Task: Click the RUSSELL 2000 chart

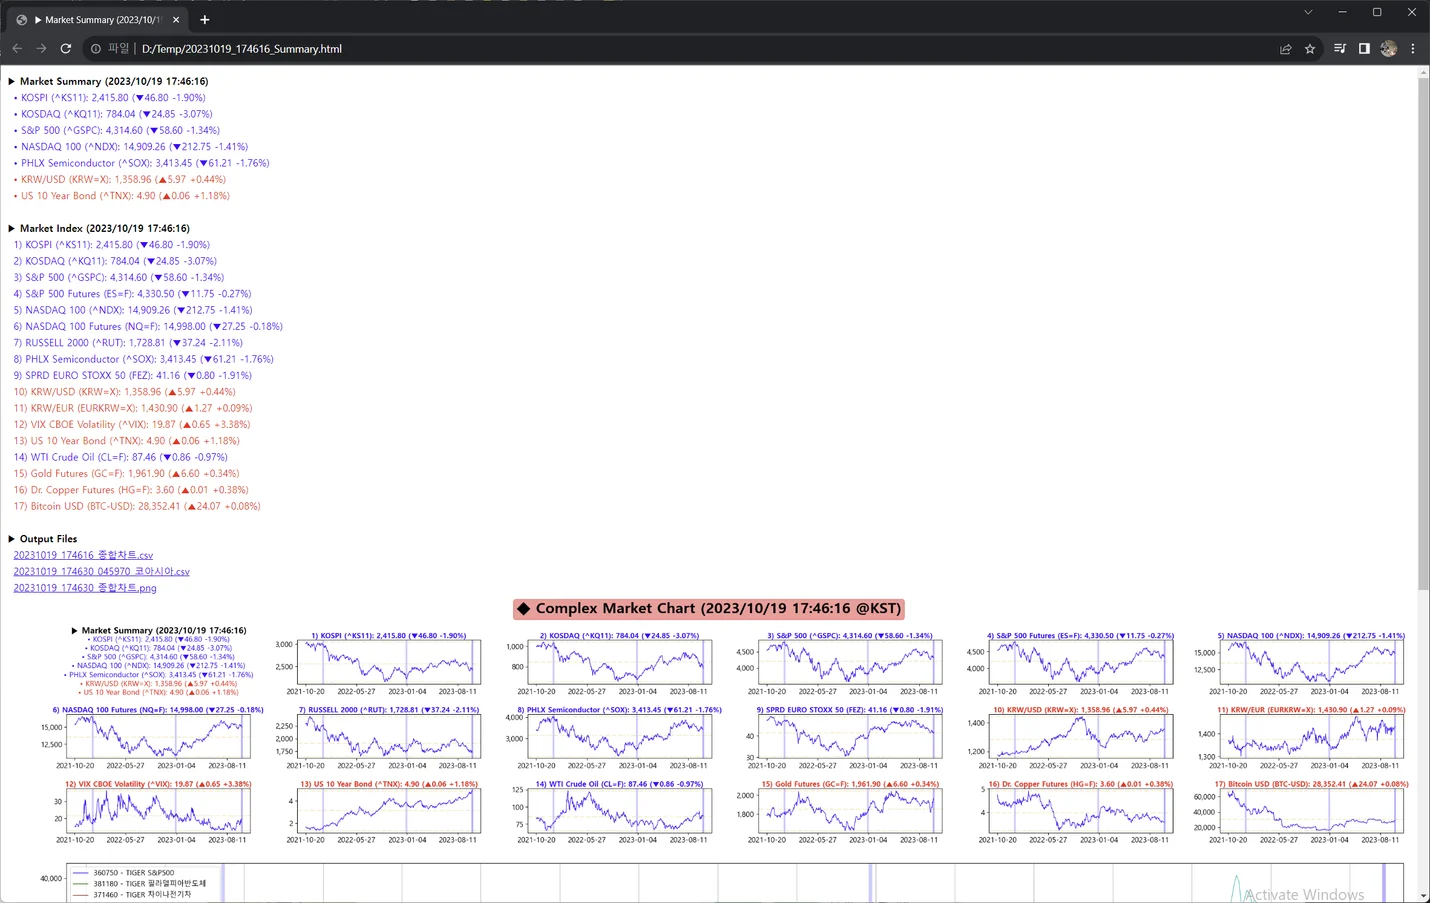Action: [x=389, y=738]
